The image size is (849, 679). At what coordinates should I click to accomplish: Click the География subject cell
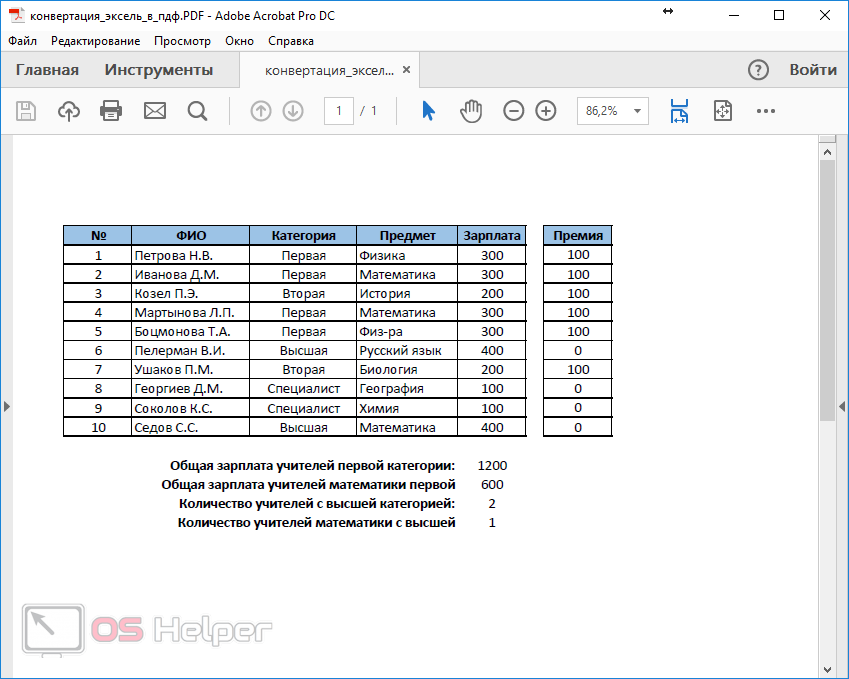(407, 389)
